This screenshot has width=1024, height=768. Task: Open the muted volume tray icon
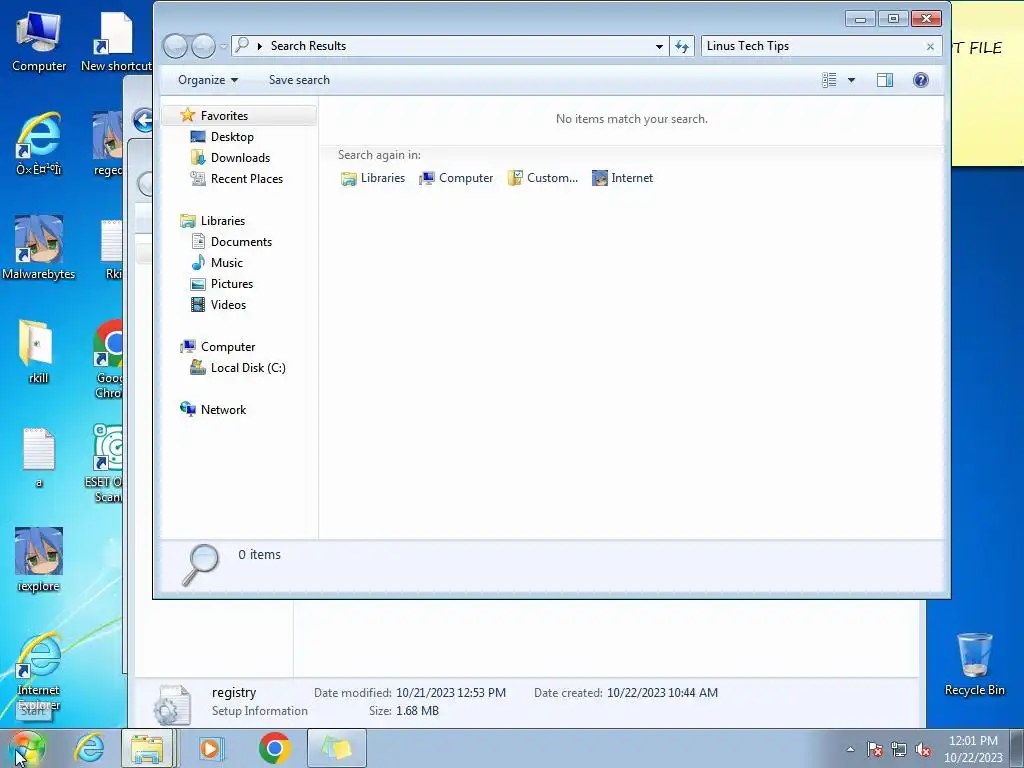pyautogui.click(x=923, y=749)
